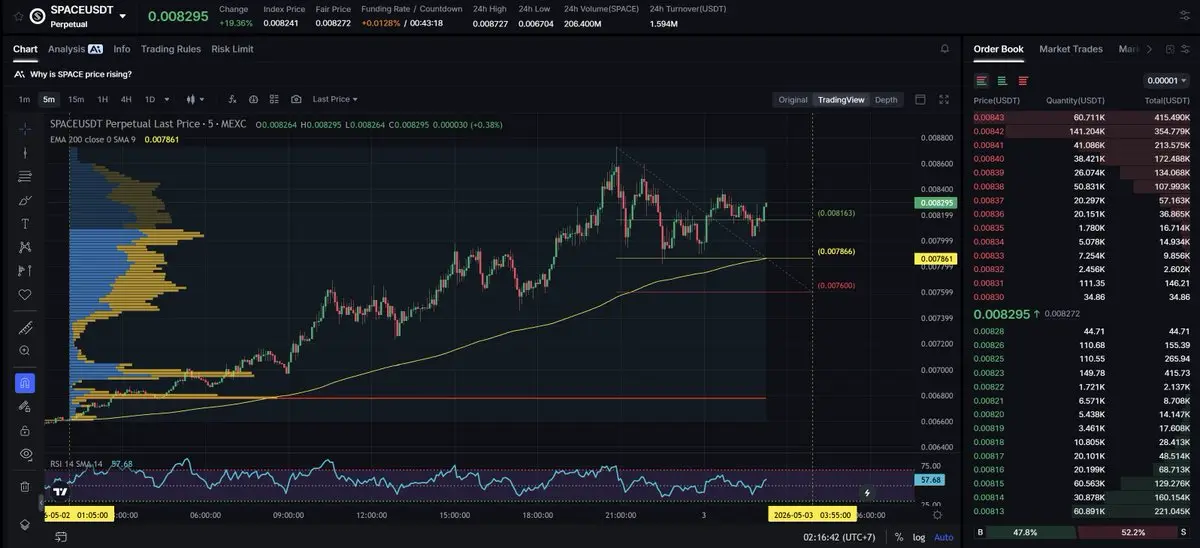1200x548 pixels.
Task: Select the Fibonacci lines tool
Action: coord(25,176)
